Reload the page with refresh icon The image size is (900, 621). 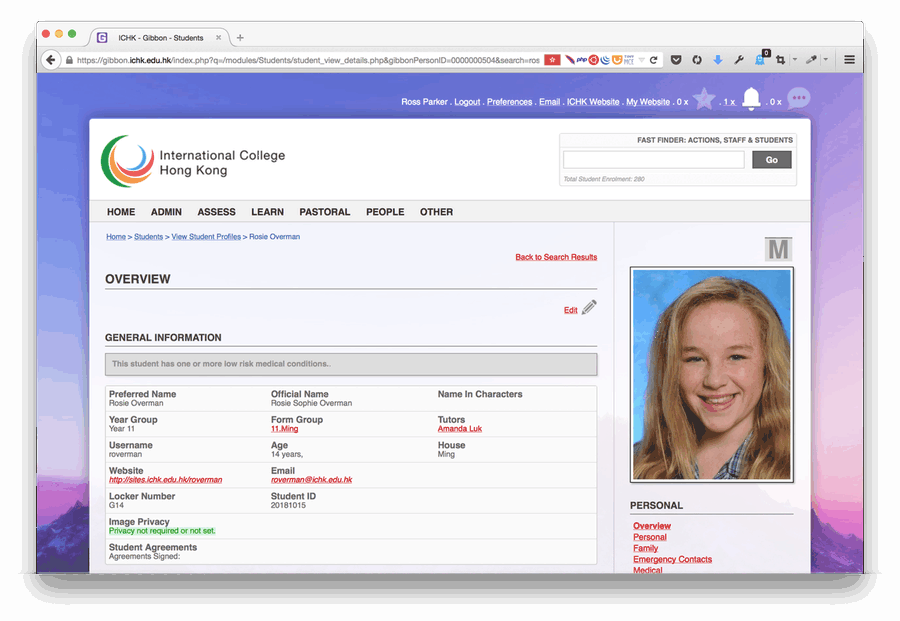[x=654, y=60]
